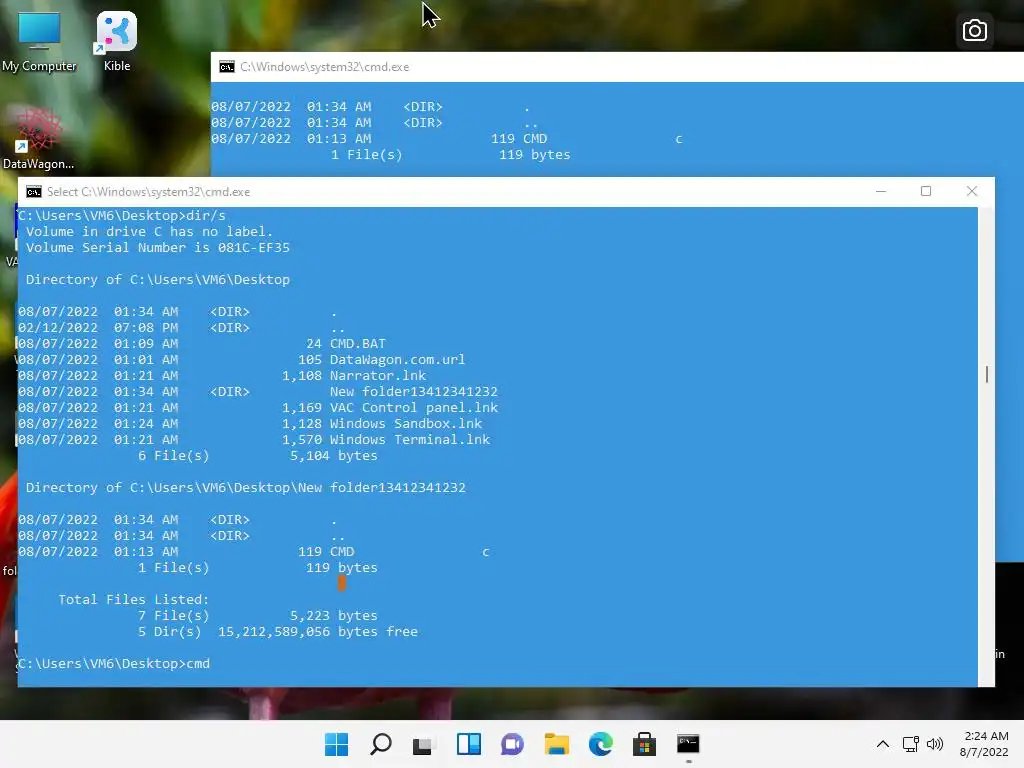The width and height of the screenshot is (1024, 768).
Task: Click the 'Windows Terminal.lnk' entry
Action: [410, 440]
